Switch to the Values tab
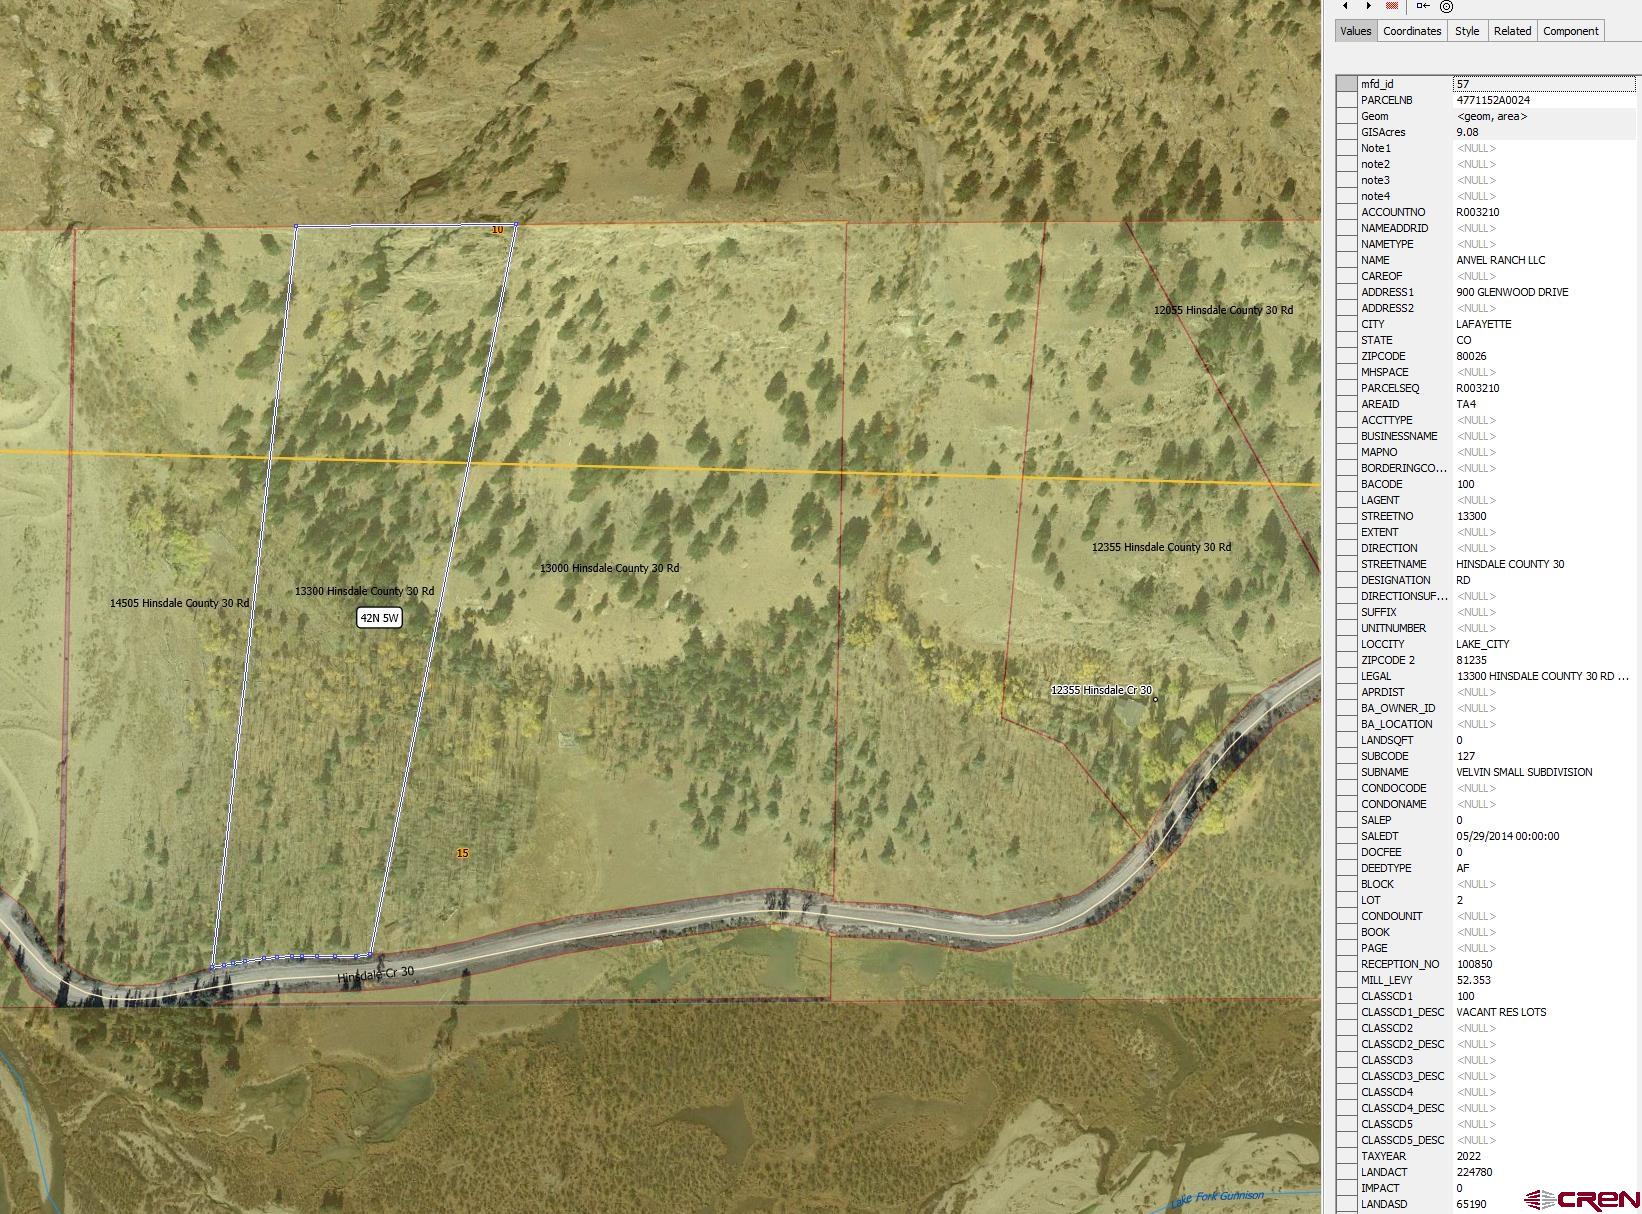Viewport: 1642px width, 1214px height. (1356, 31)
